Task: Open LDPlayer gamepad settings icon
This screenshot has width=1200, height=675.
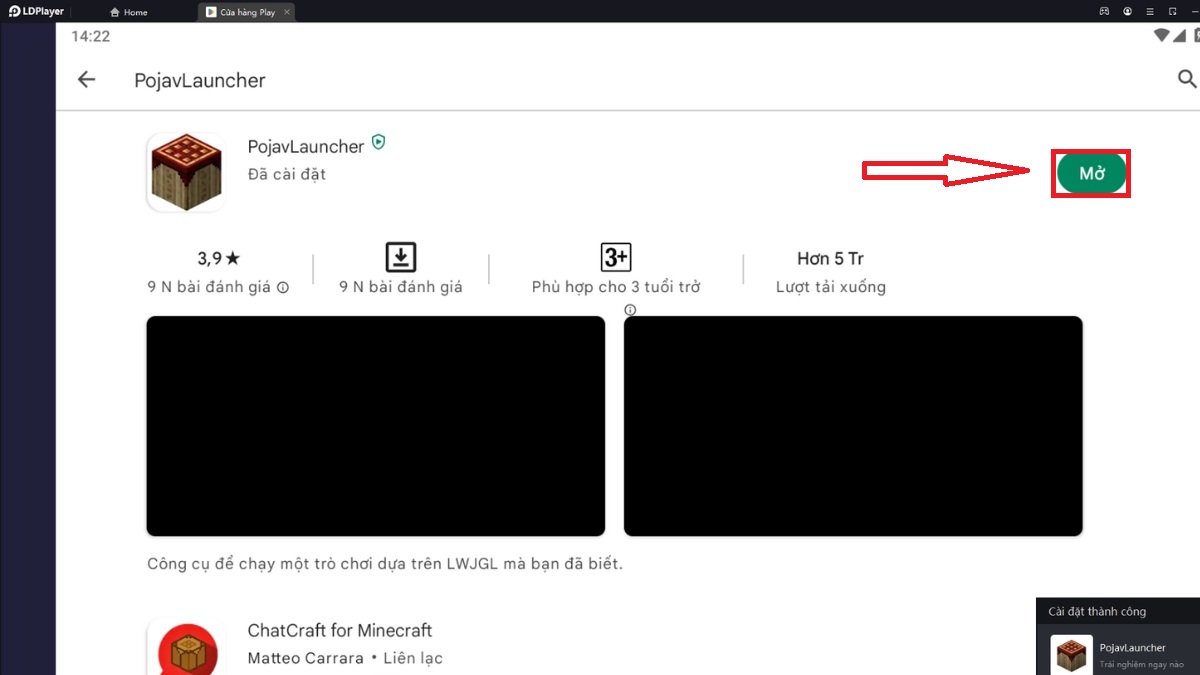Action: (x=1104, y=12)
